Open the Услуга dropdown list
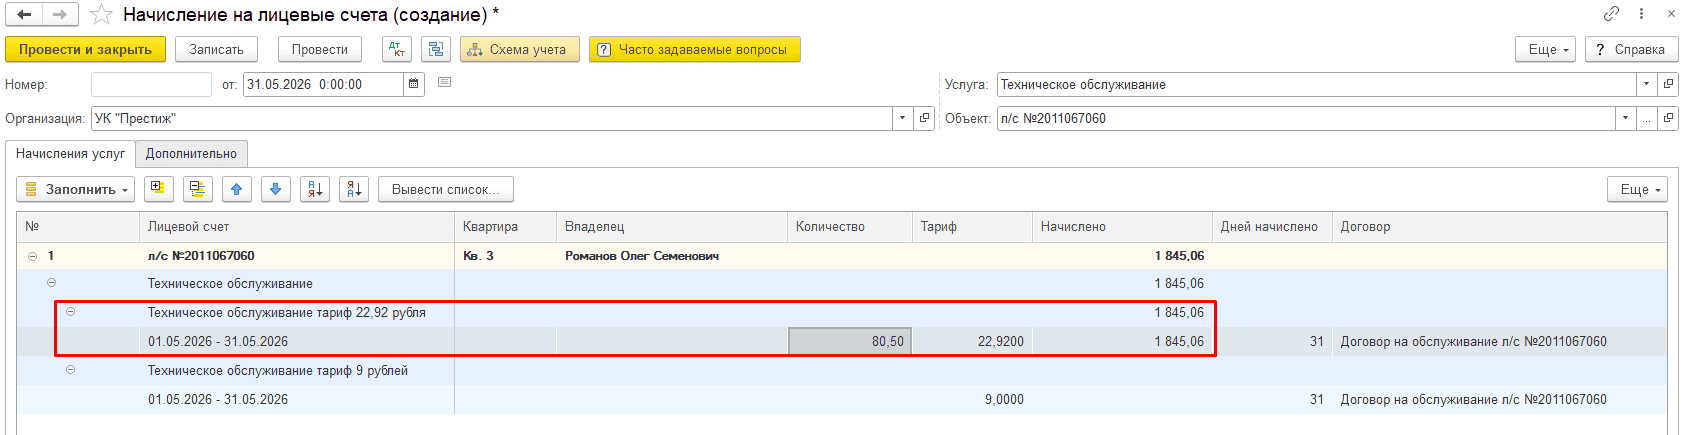This screenshot has width=1689, height=435. [x=1646, y=85]
